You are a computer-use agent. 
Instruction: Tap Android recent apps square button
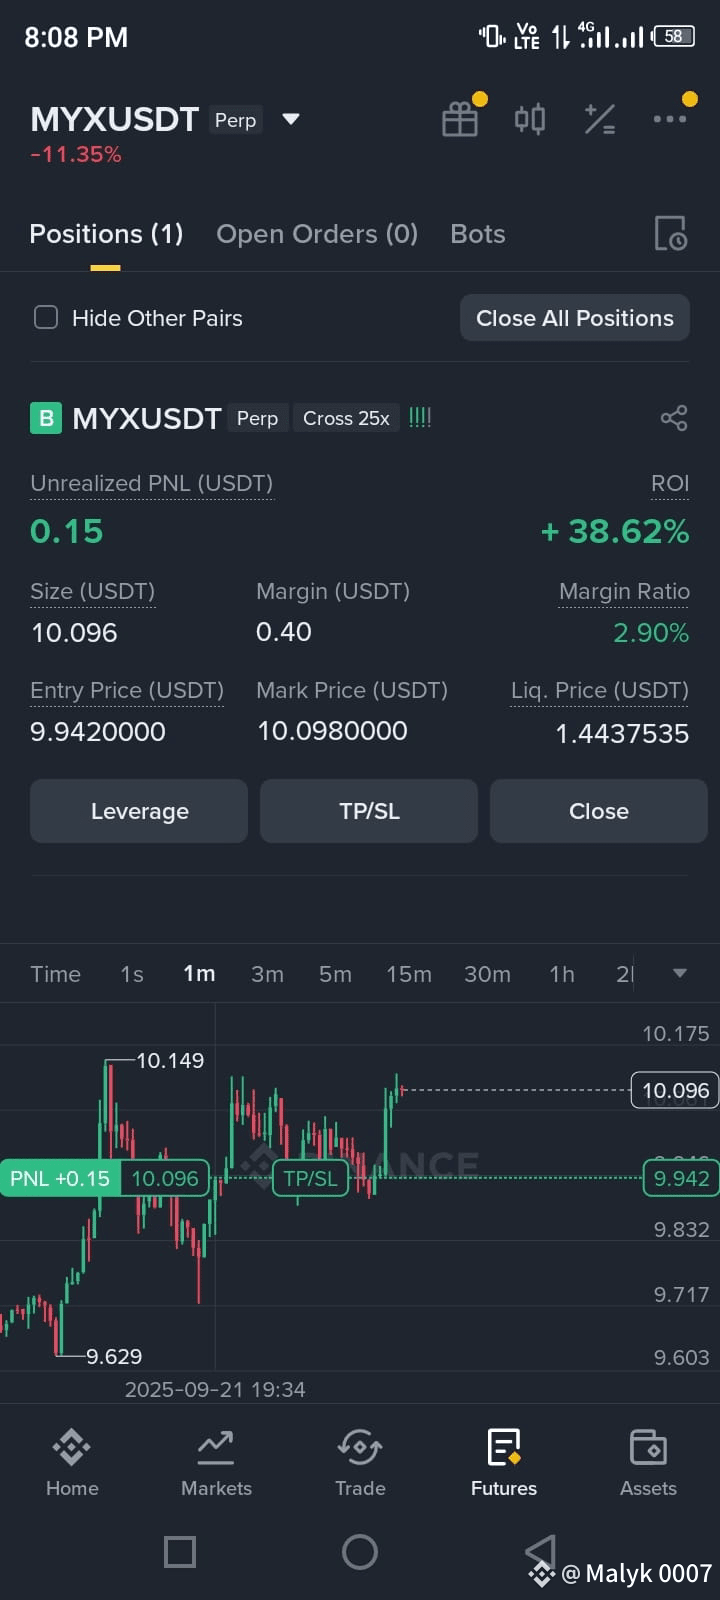click(x=180, y=1552)
